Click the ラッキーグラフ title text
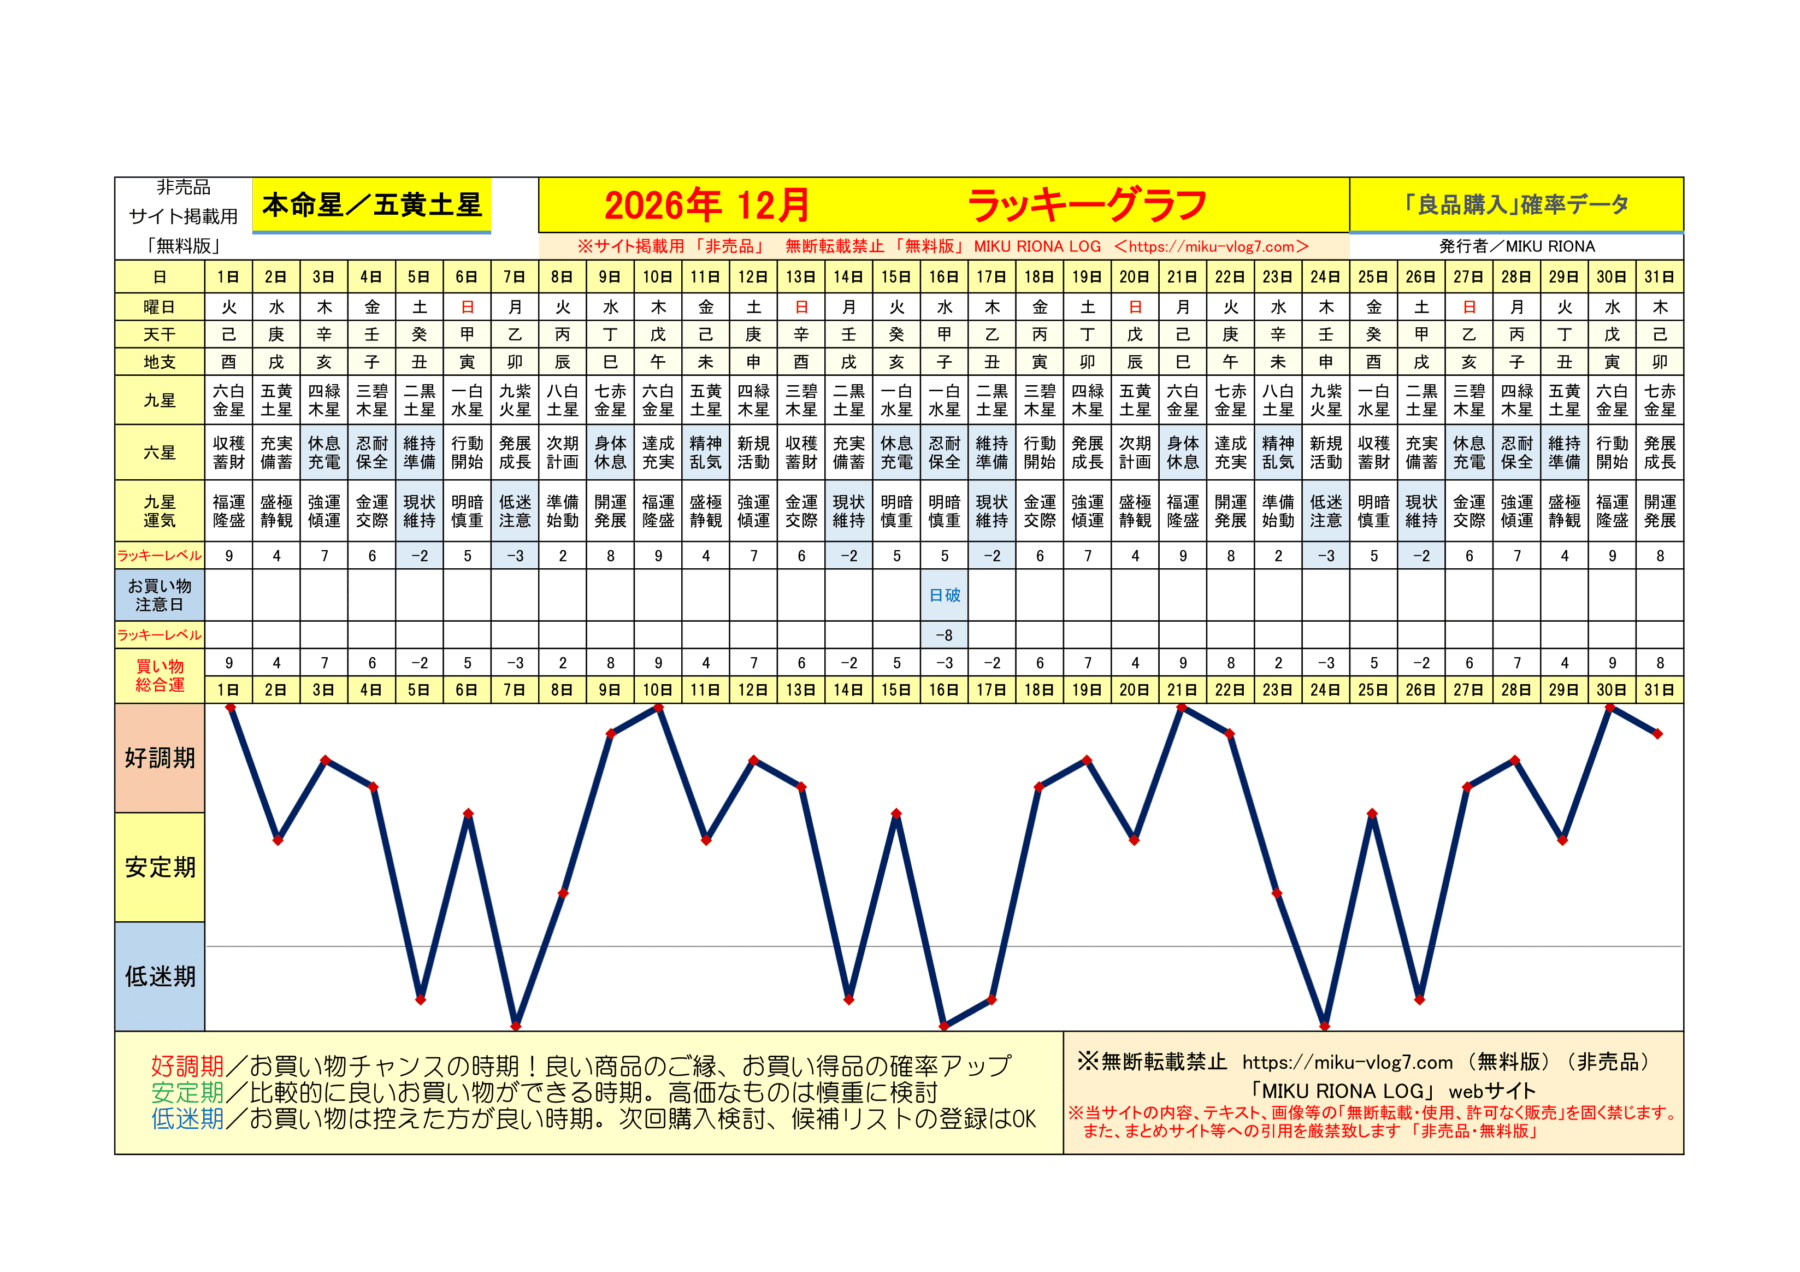This screenshot has width=1800, height=1272. click(x=1086, y=205)
